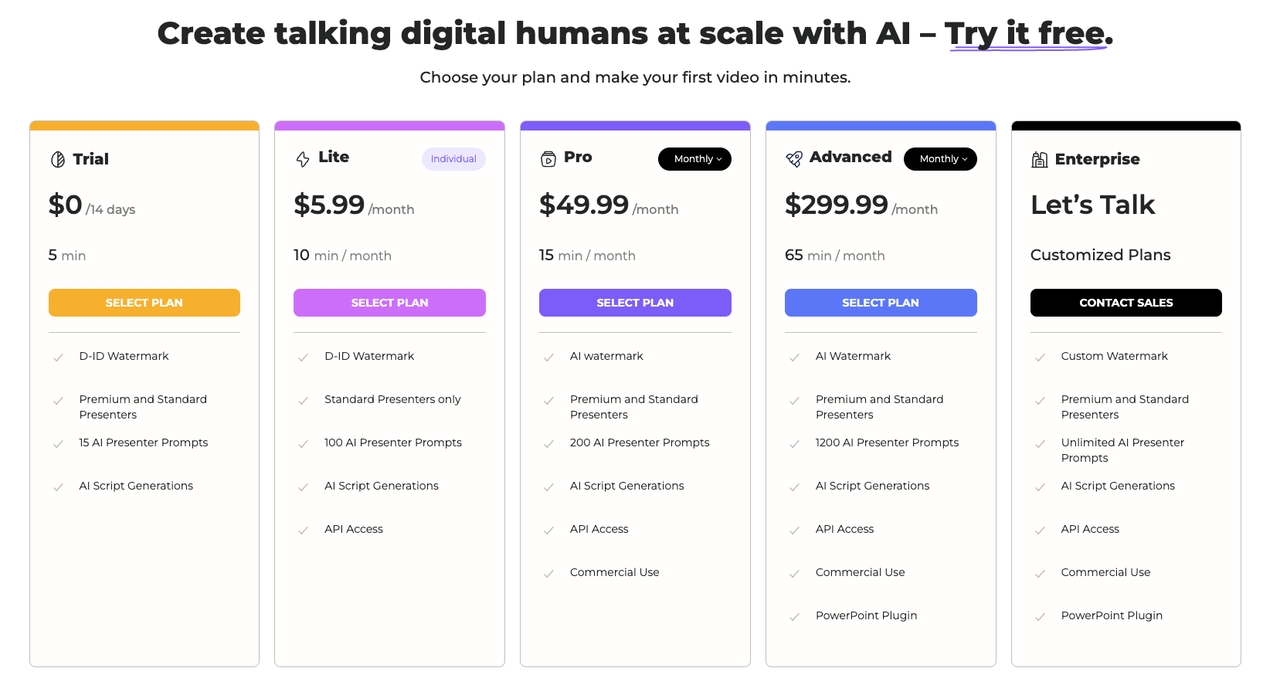Click the video icon beside Pro
This screenshot has width=1280, height=678.
(548, 159)
